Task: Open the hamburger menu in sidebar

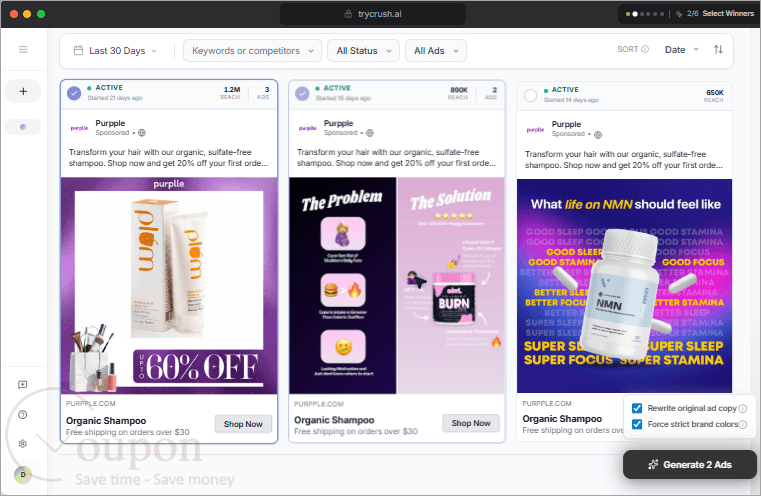Action: [23, 50]
